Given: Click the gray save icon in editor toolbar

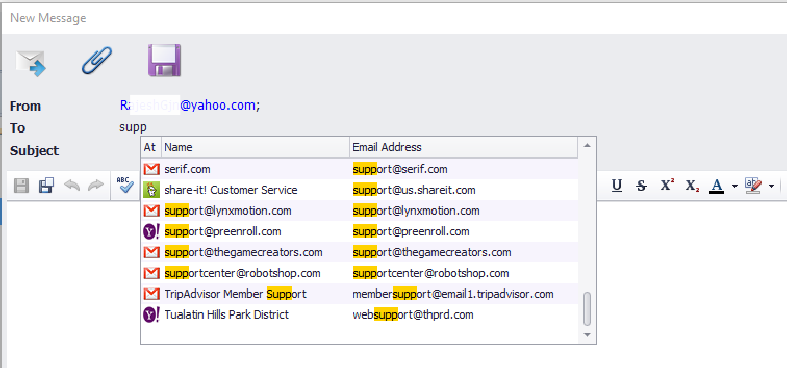Looking at the screenshot, I should point(21,186).
